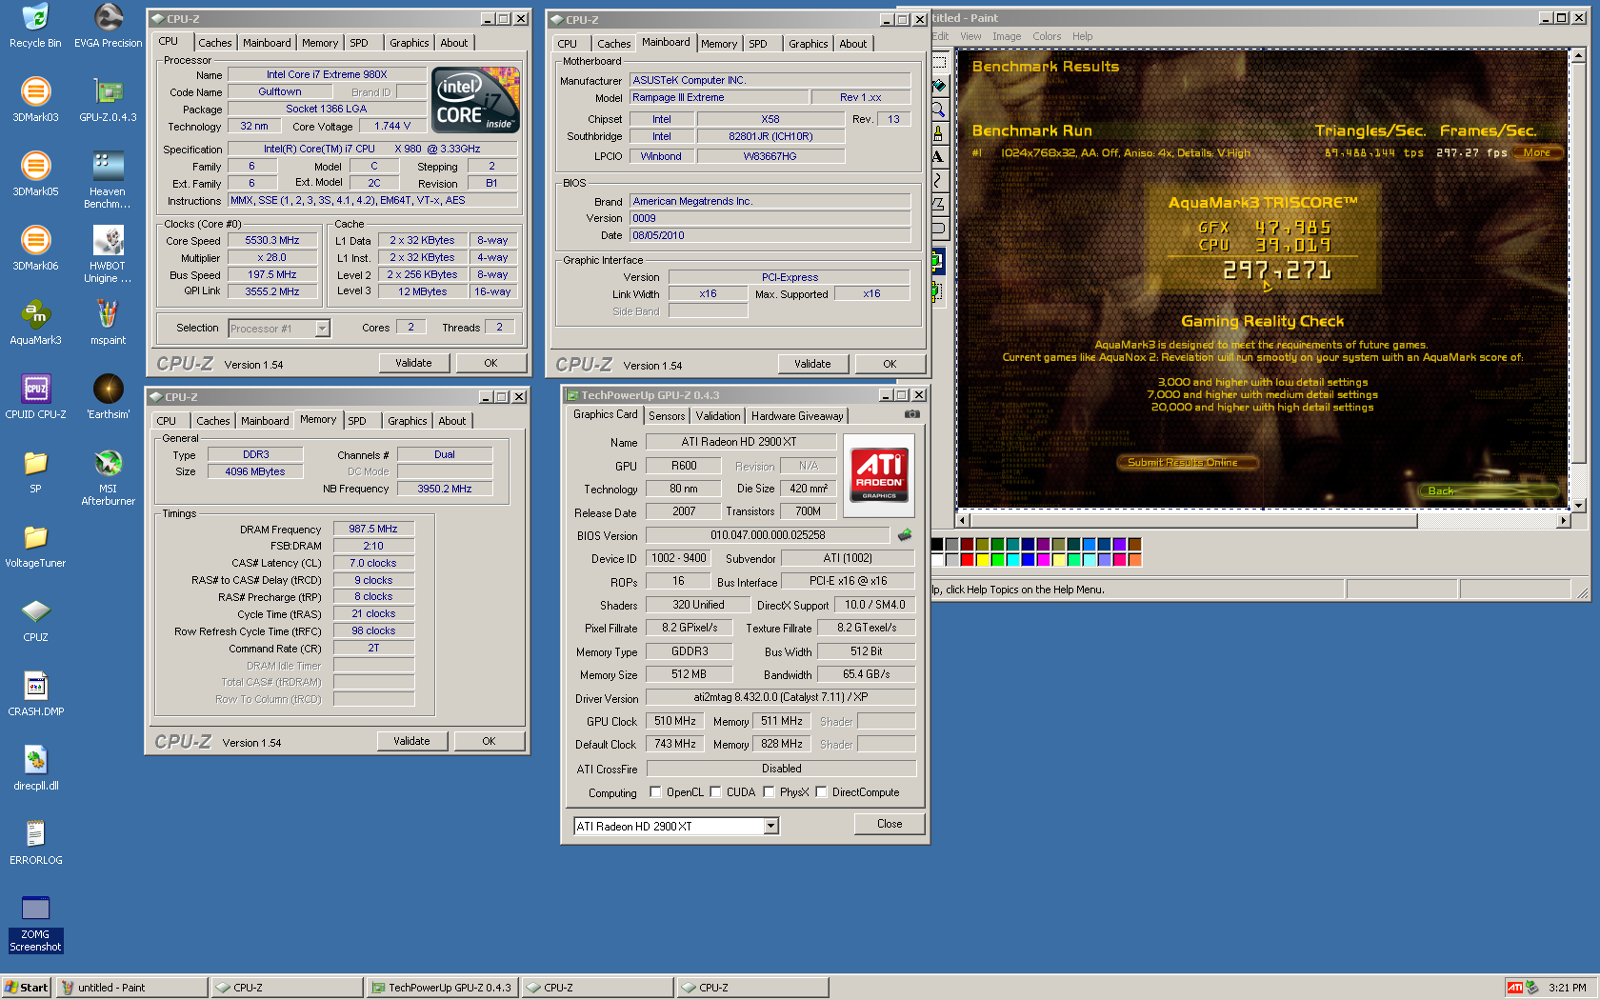Select the MSI Afterburner desktop icon
This screenshot has height=1000, width=1600.
pos(108,477)
